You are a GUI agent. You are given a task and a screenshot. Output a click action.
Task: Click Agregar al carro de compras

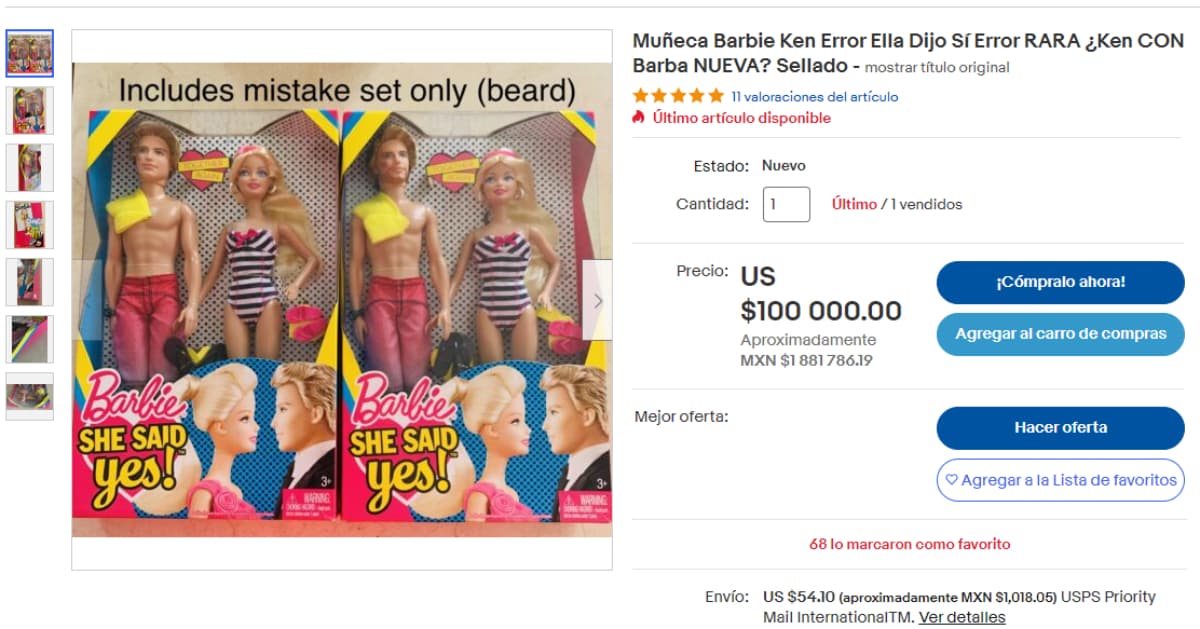[1060, 334]
